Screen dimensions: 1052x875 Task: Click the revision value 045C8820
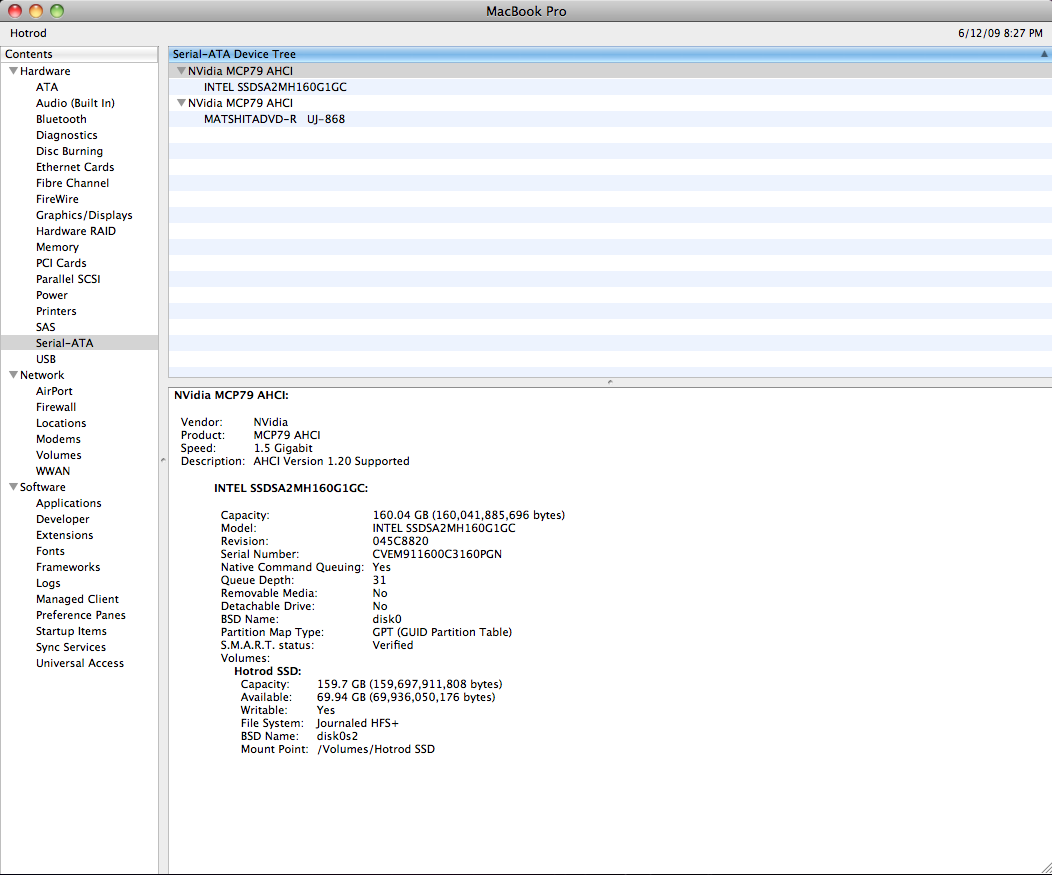tap(401, 541)
